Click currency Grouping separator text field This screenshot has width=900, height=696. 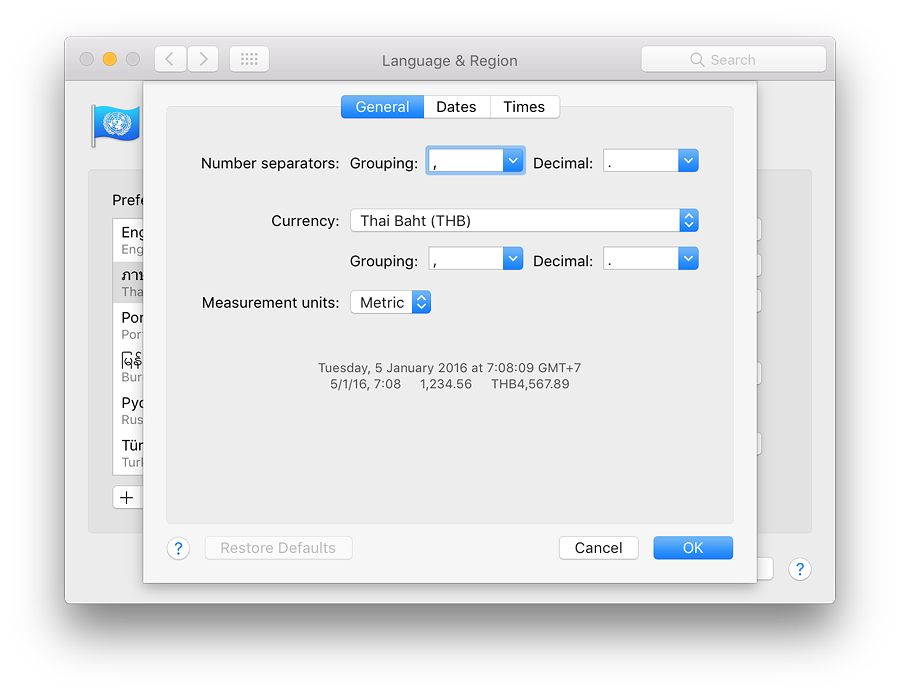tap(466, 258)
